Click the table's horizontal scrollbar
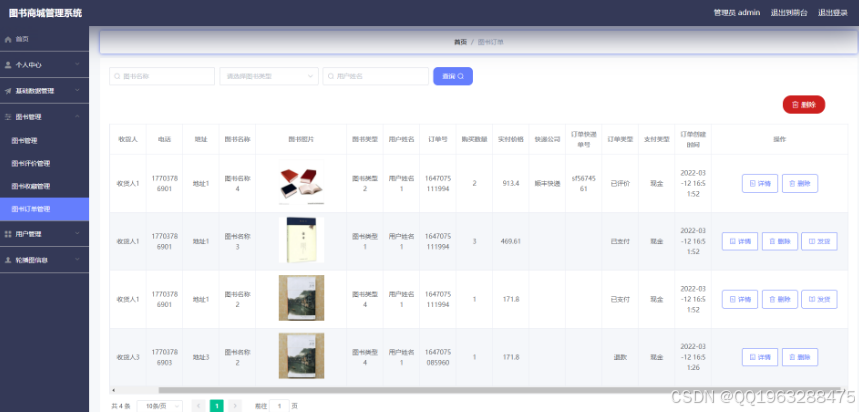 click(x=502, y=390)
